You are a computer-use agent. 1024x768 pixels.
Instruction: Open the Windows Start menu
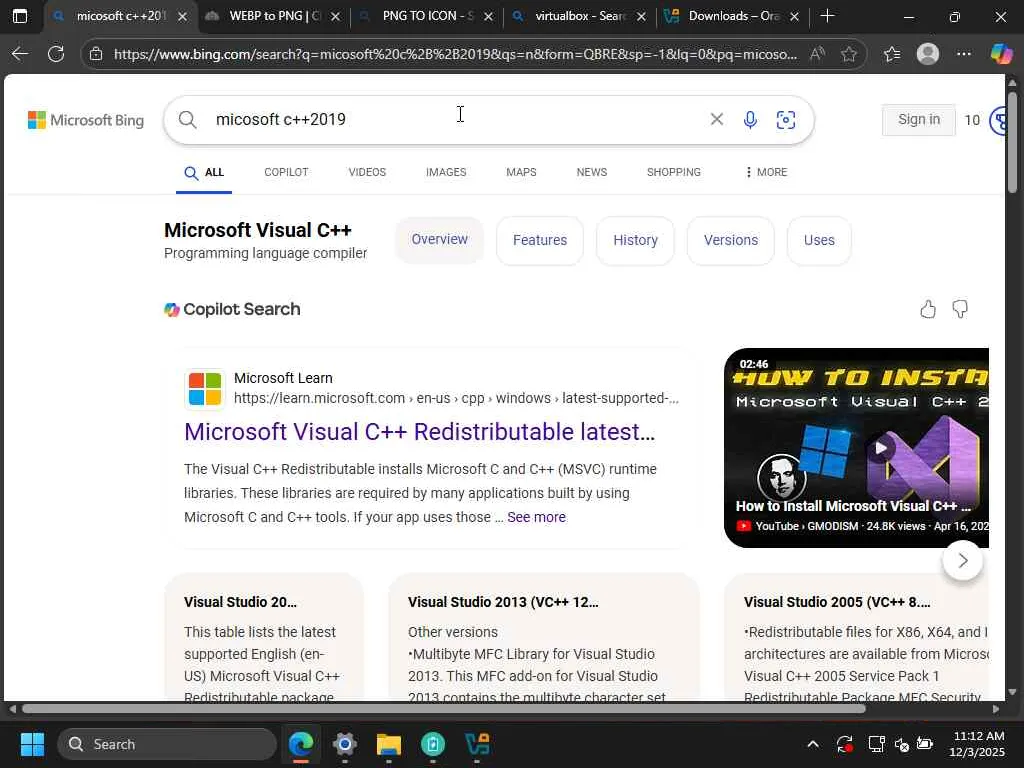tap(32, 744)
